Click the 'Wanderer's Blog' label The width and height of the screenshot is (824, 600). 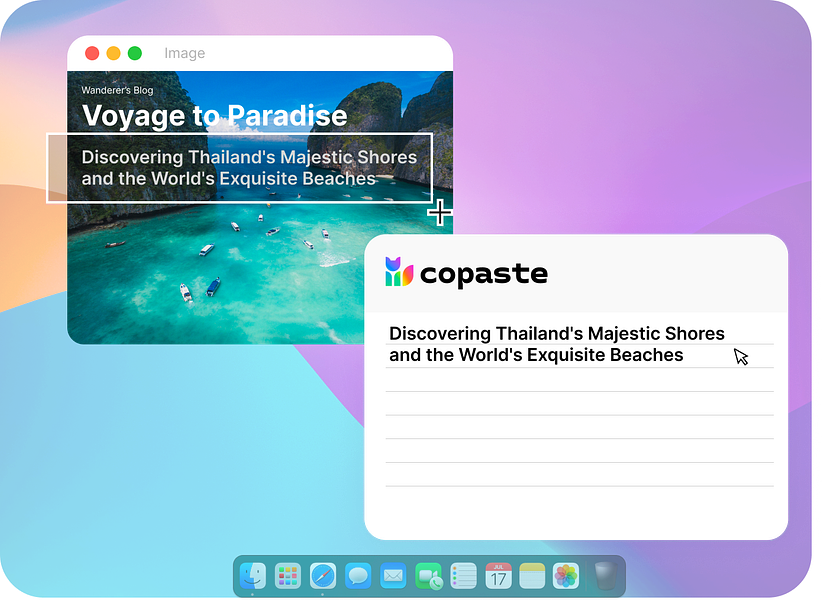point(117,90)
